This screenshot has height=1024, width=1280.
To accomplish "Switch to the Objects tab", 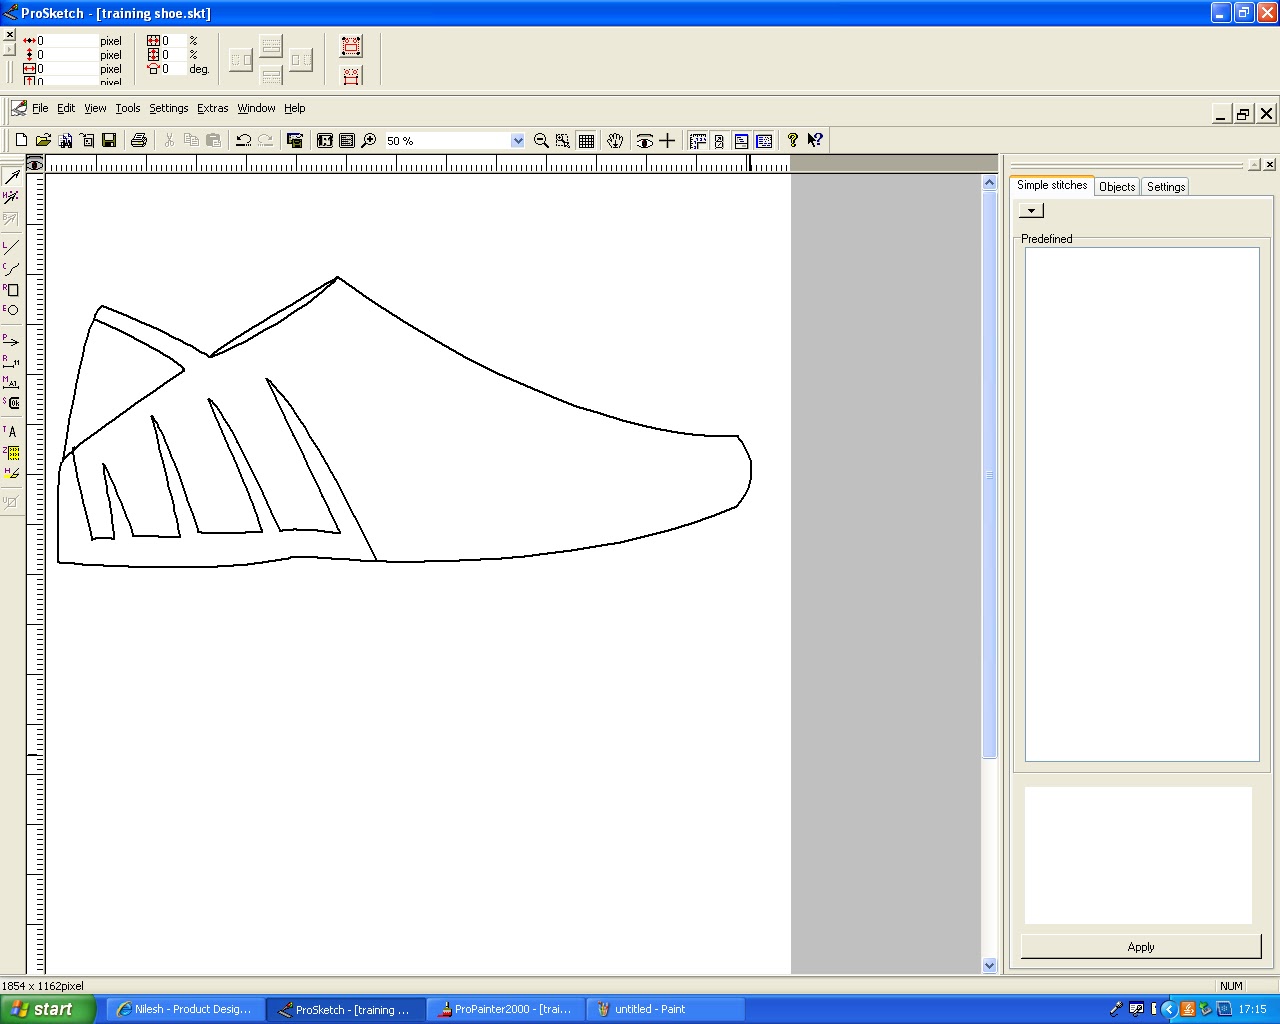I will click(x=1116, y=186).
